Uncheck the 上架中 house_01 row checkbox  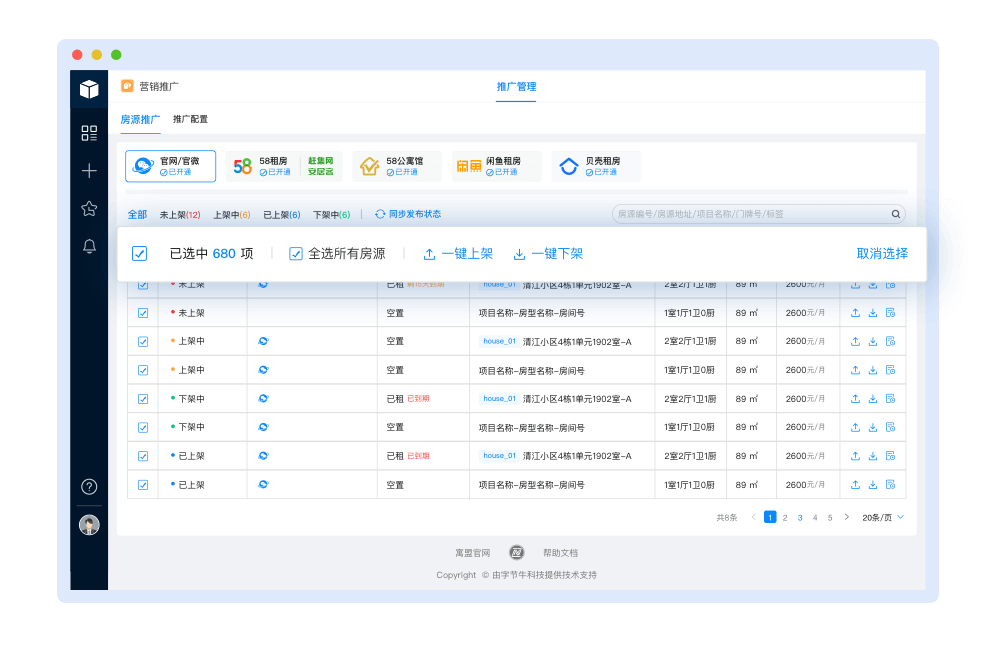[143, 341]
